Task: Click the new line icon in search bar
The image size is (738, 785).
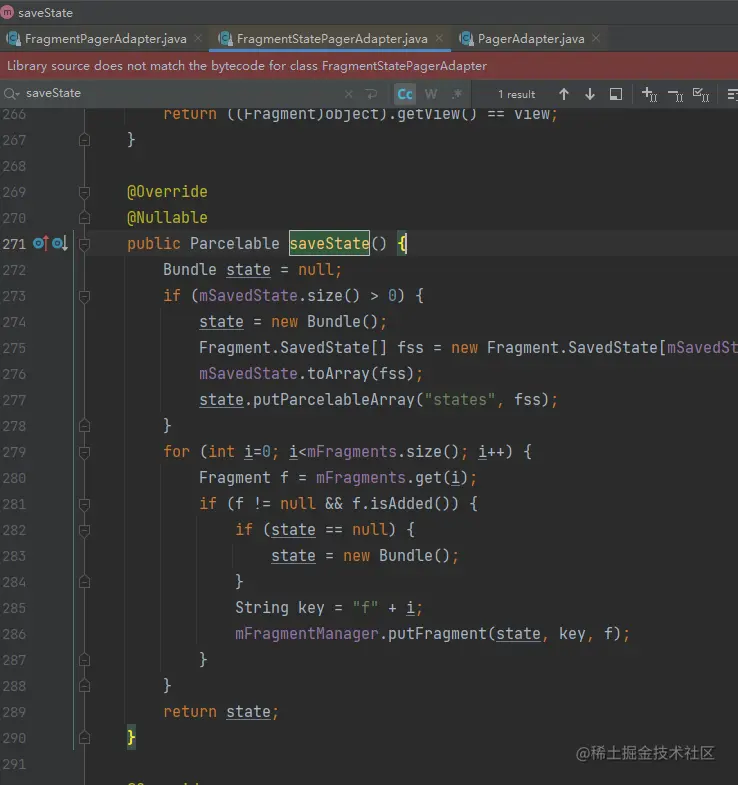Action: [371, 94]
